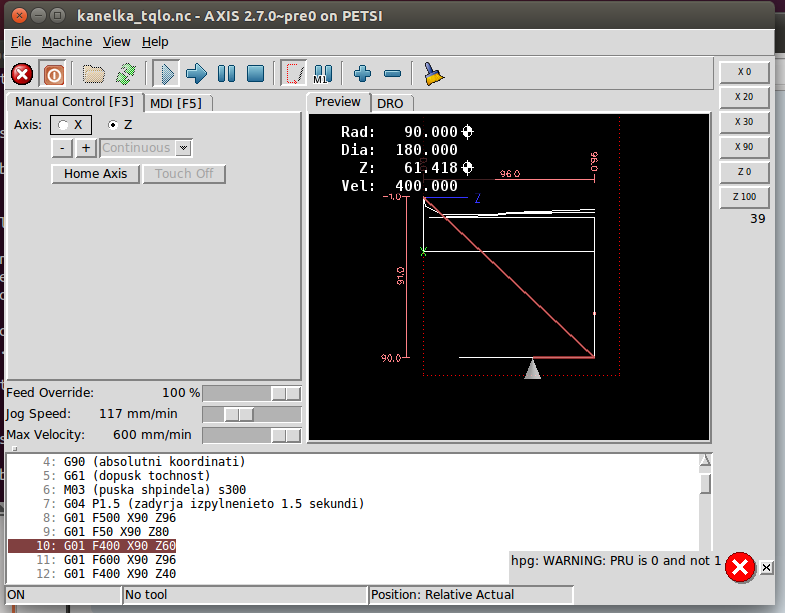The width and height of the screenshot is (785, 613).
Task: Toggle optional pause M1 button
Action: coord(323,73)
